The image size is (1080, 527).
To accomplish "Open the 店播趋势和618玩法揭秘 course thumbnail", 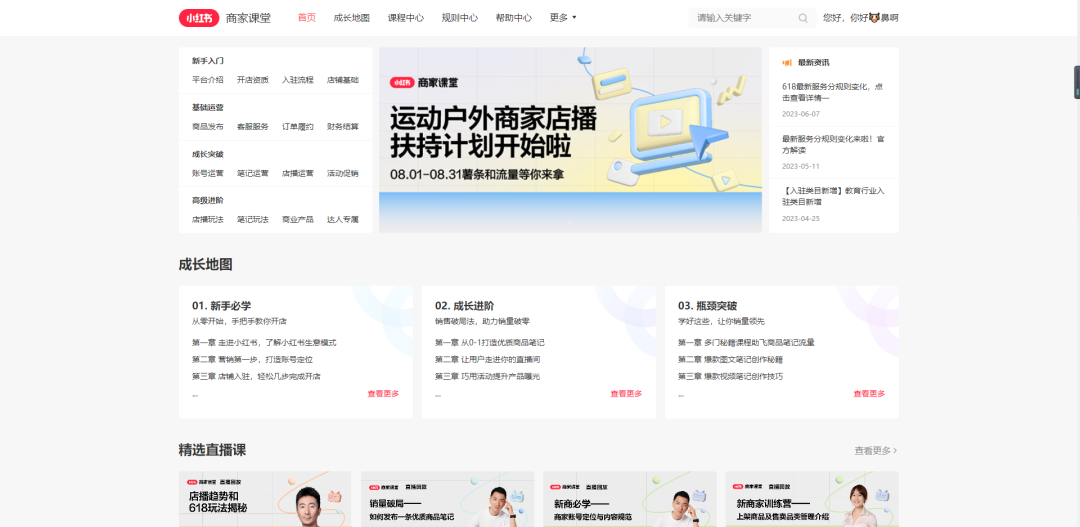I will click(265, 499).
